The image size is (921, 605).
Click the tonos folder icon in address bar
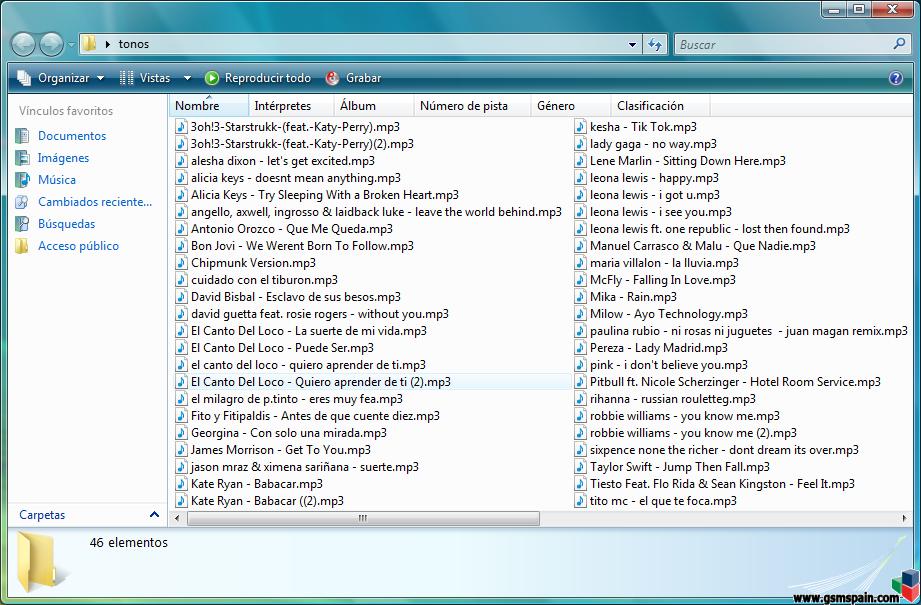[89, 43]
